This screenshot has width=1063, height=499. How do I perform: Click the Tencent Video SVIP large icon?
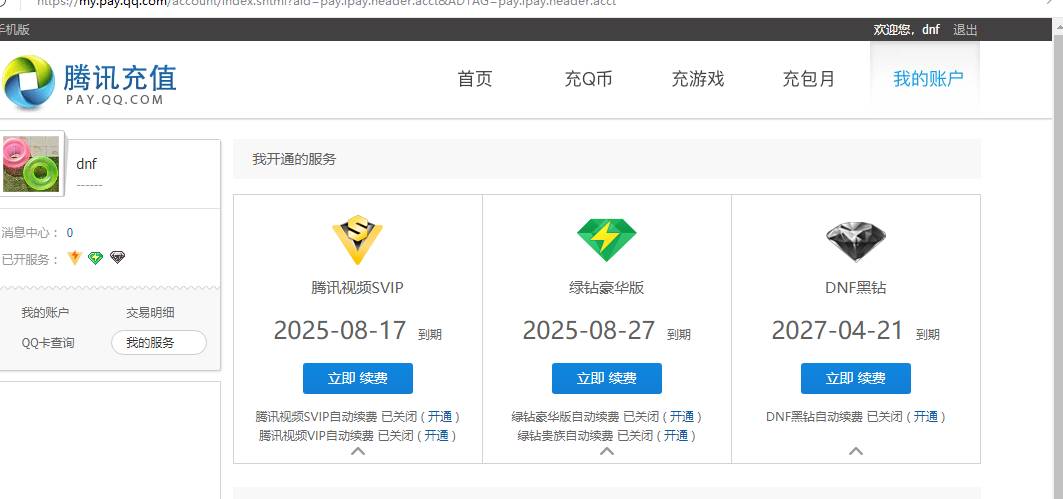coord(357,239)
